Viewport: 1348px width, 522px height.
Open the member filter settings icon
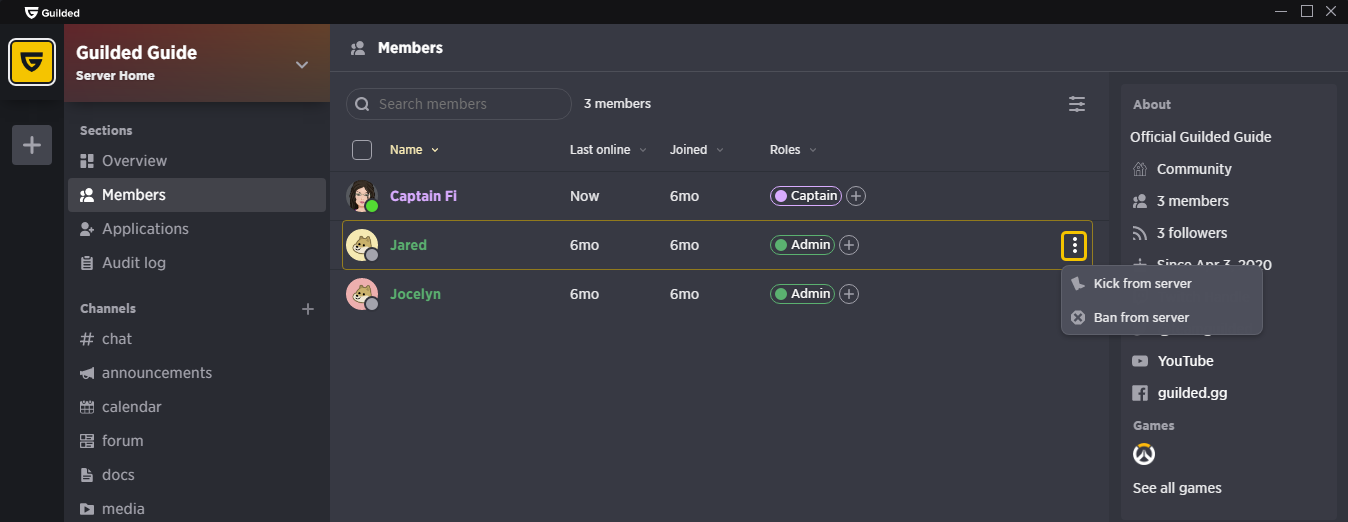tap(1077, 104)
